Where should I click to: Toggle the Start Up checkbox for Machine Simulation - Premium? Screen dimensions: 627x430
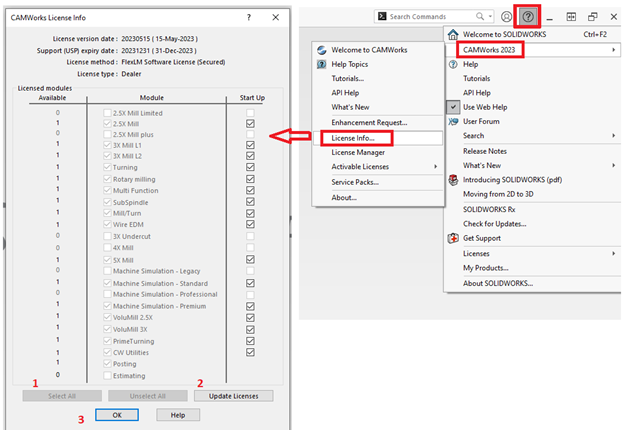pyautogui.click(x=250, y=306)
